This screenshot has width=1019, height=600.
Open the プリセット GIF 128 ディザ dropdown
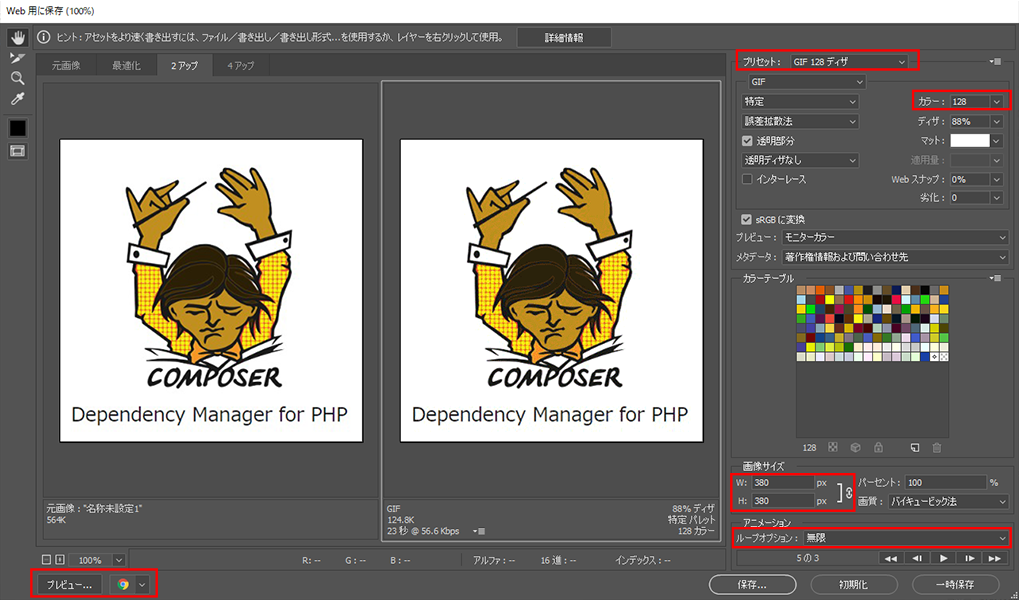849,62
